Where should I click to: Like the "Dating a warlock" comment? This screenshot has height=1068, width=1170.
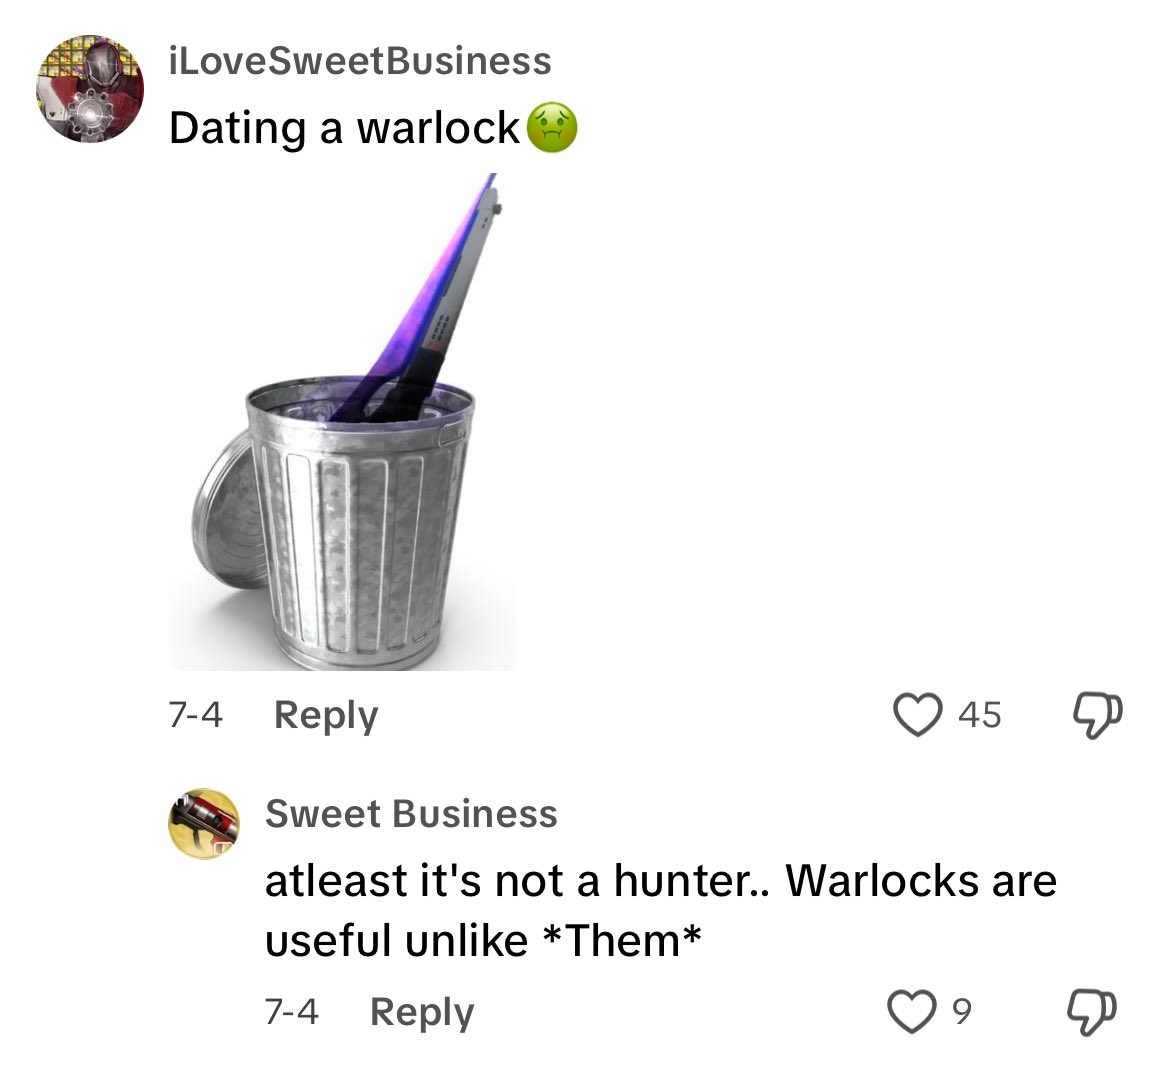[917, 714]
